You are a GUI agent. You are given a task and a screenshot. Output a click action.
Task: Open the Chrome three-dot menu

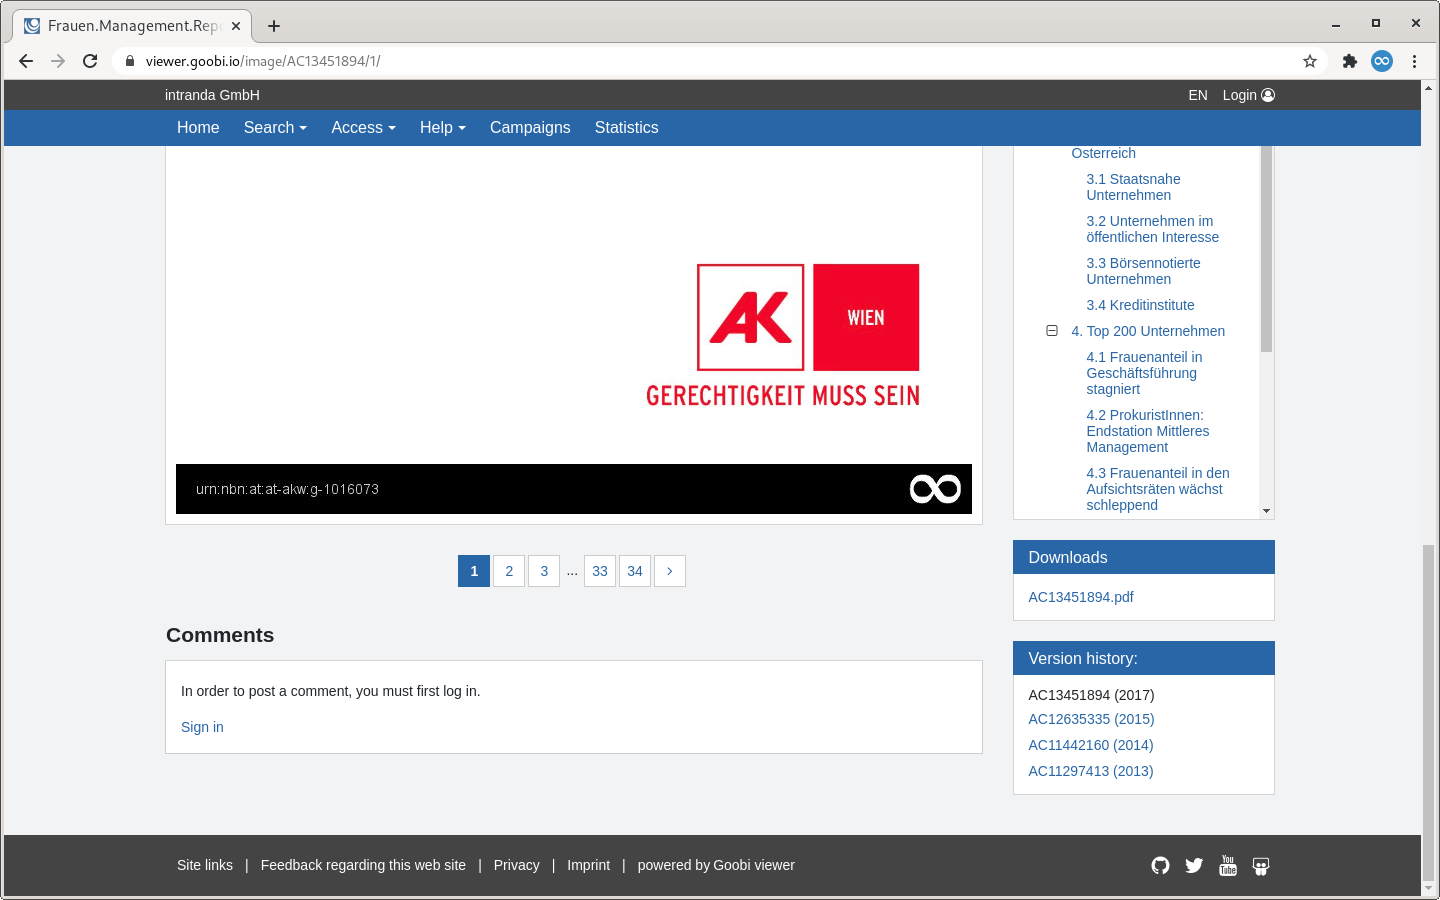tap(1414, 61)
